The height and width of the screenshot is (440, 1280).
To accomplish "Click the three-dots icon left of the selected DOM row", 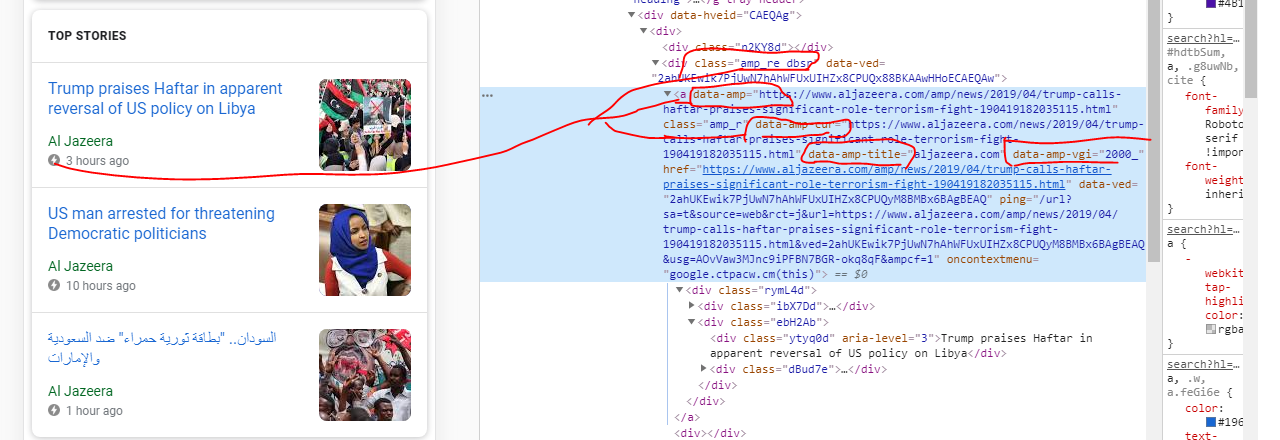I will pos(487,95).
